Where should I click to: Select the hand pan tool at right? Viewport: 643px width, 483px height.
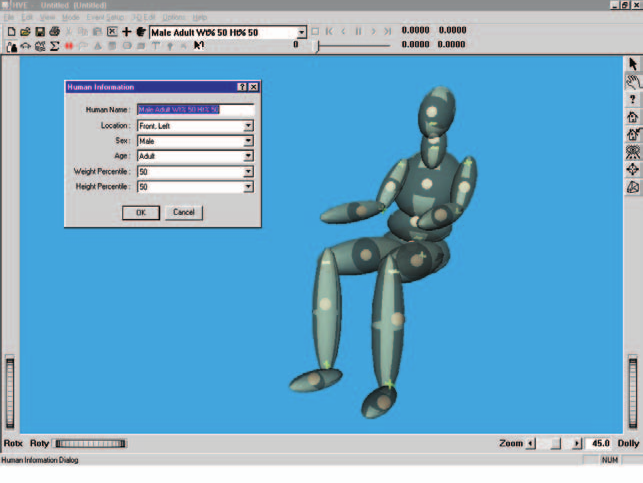(x=633, y=82)
